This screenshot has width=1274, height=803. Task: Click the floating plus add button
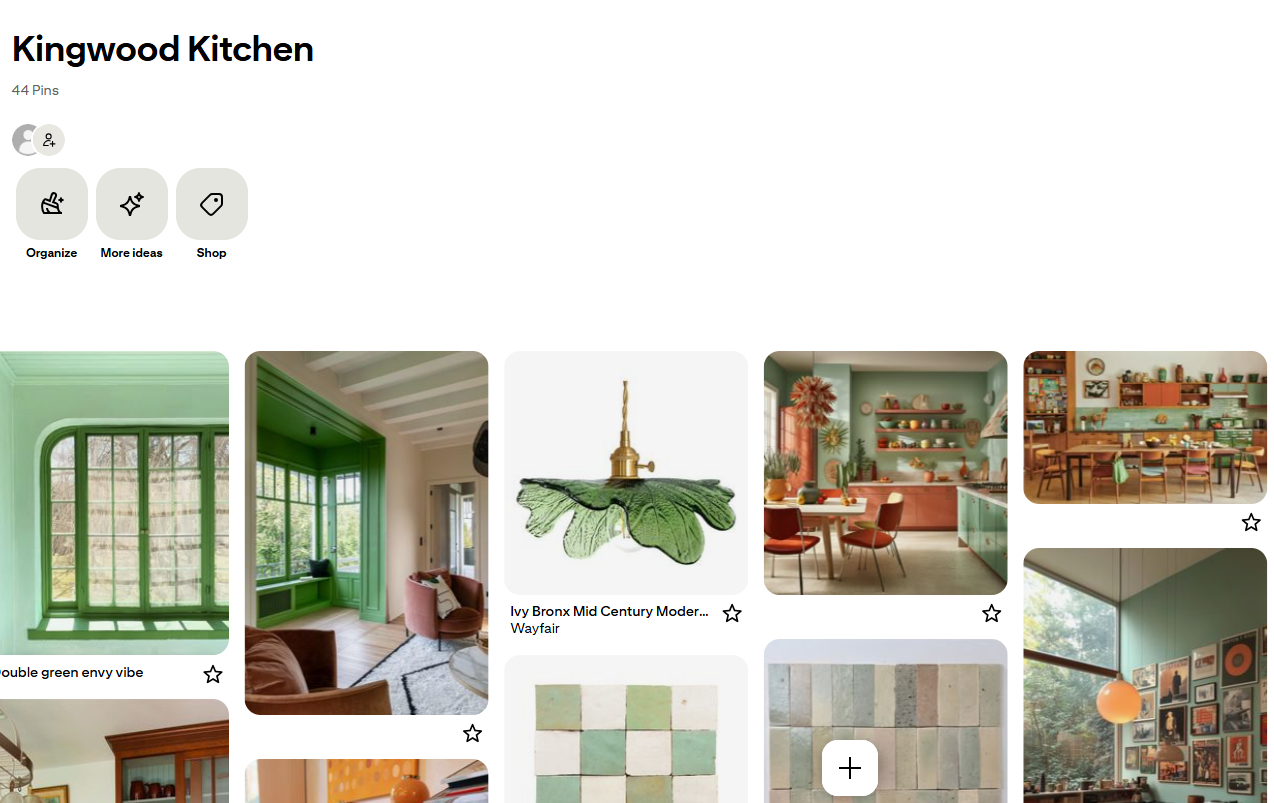[850, 768]
